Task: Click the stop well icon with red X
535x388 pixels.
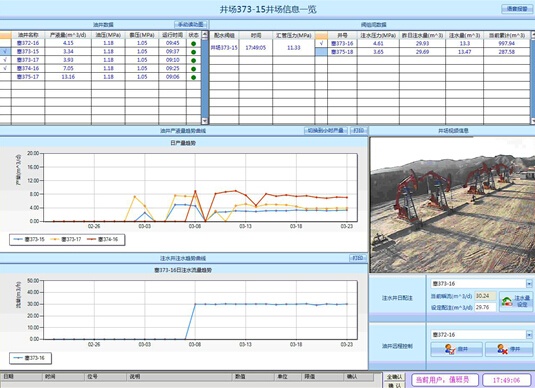Action: pyautogui.click(x=509, y=349)
